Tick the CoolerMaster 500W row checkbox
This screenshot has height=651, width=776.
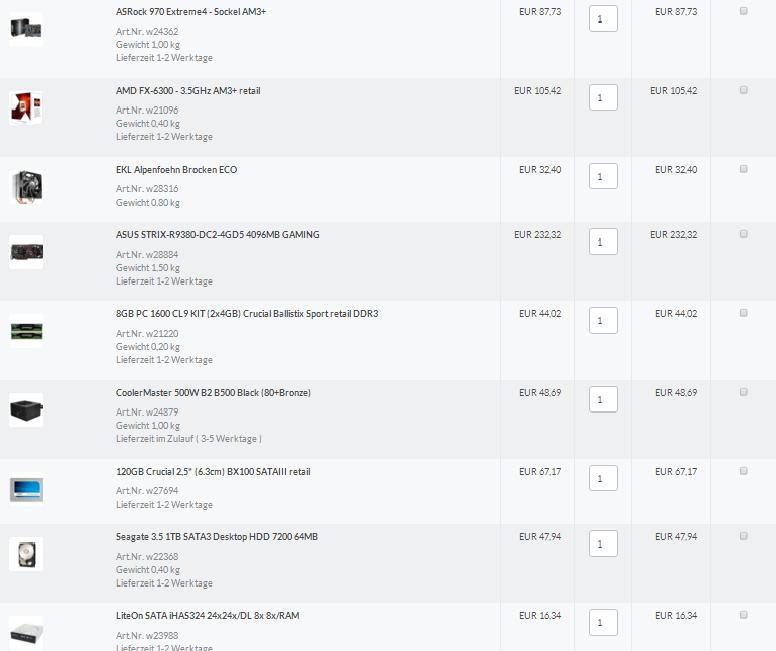pyautogui.click(x=743, y=392)
